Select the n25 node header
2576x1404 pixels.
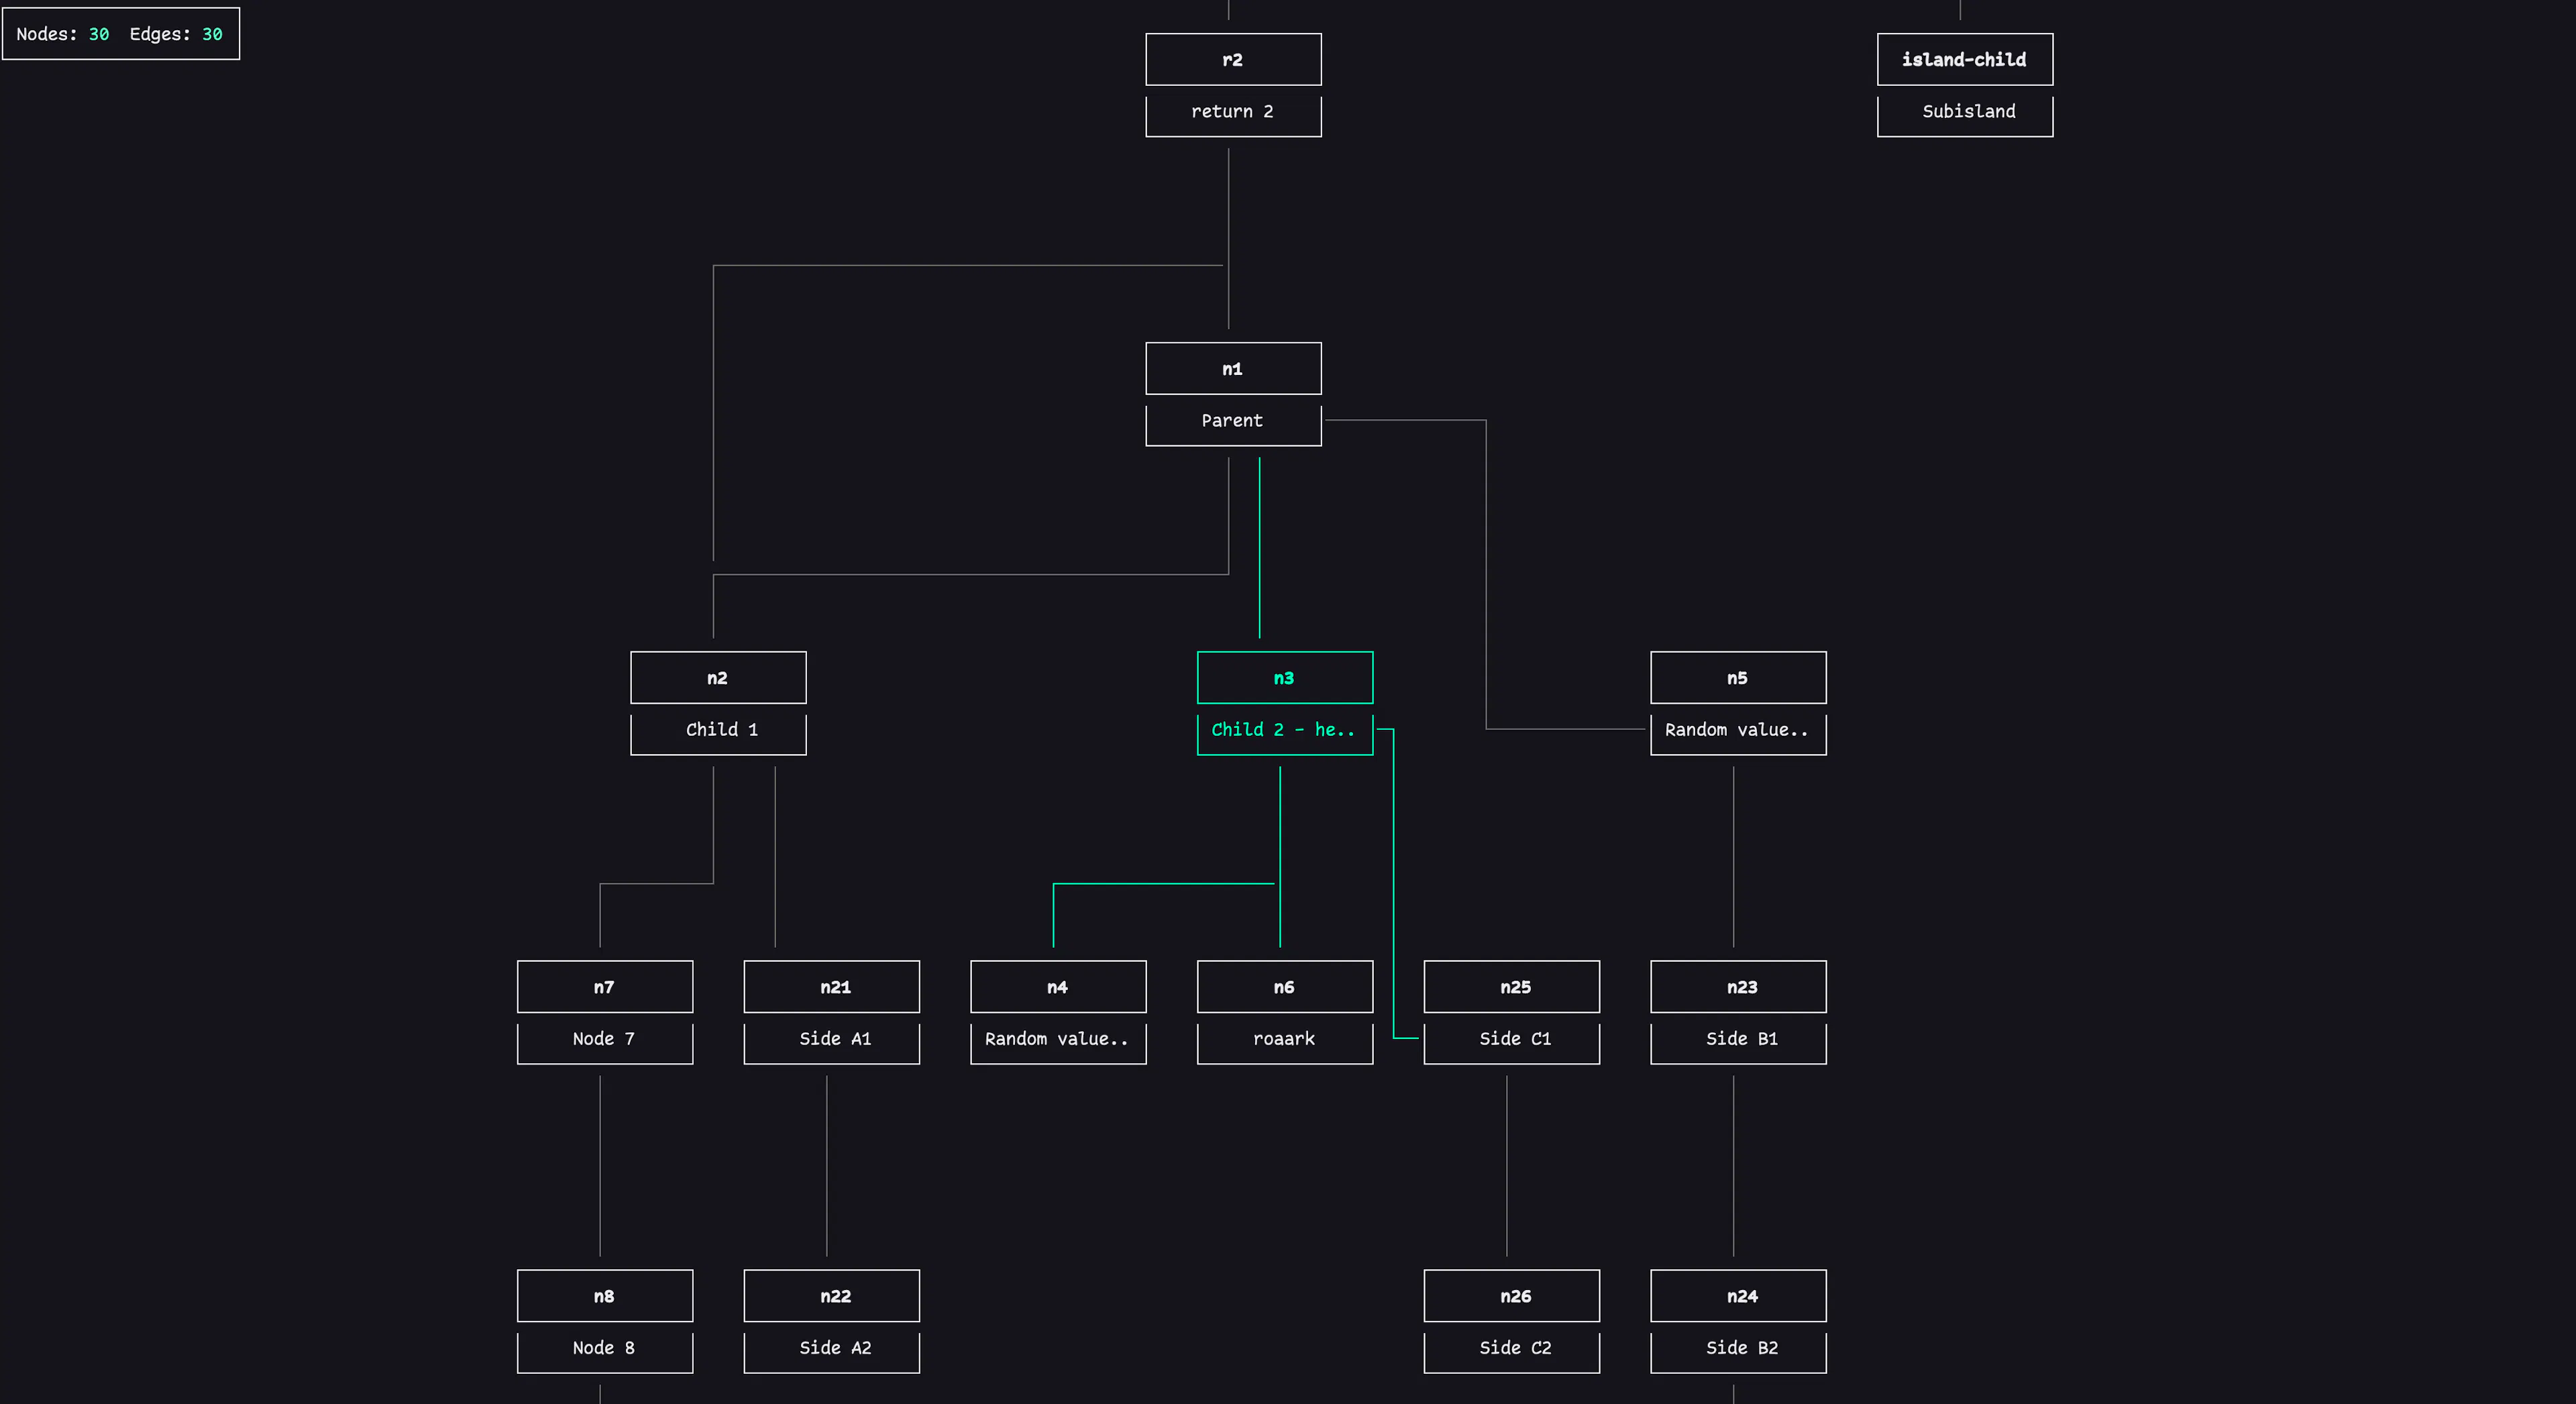[1512, 987]
